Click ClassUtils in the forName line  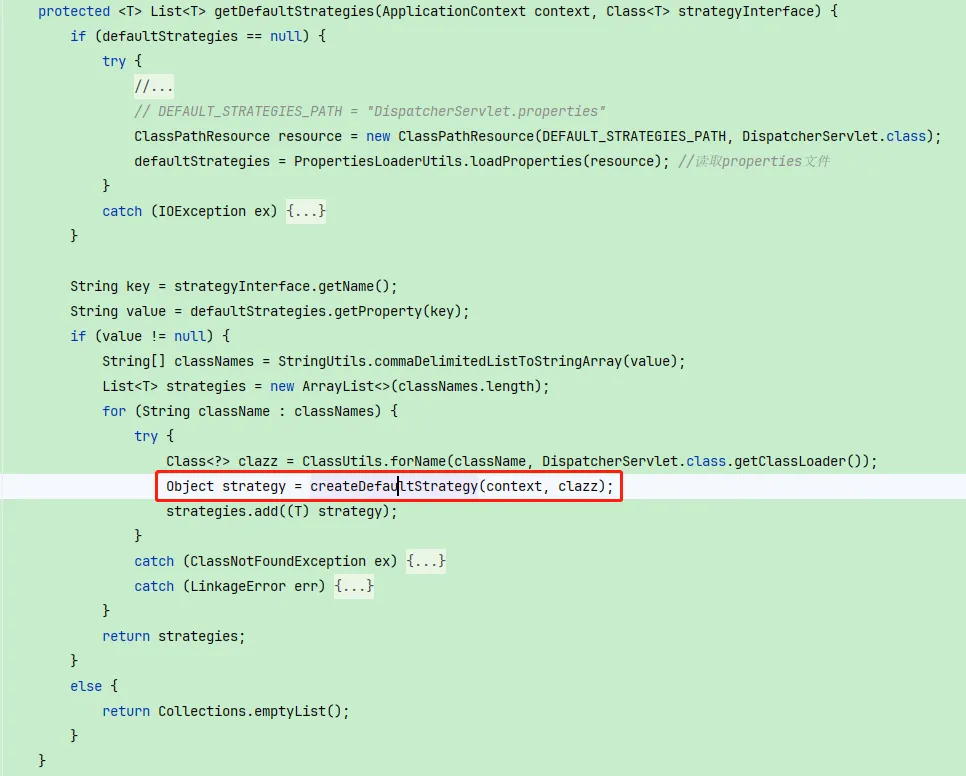(x=342, y=461)
